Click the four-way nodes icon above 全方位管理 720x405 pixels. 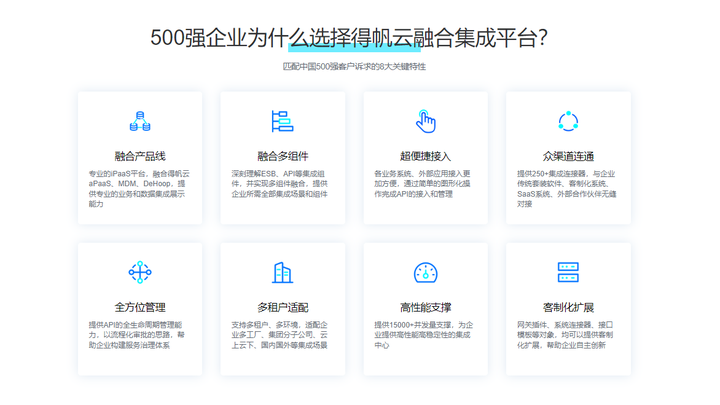140,272
